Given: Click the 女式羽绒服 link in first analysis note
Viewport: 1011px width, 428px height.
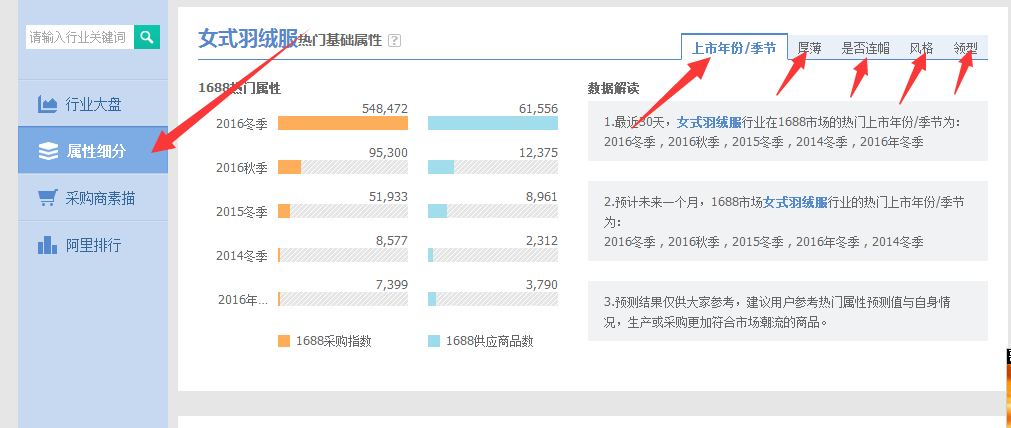Looking at the screenshot, I should tap(708, 122).
